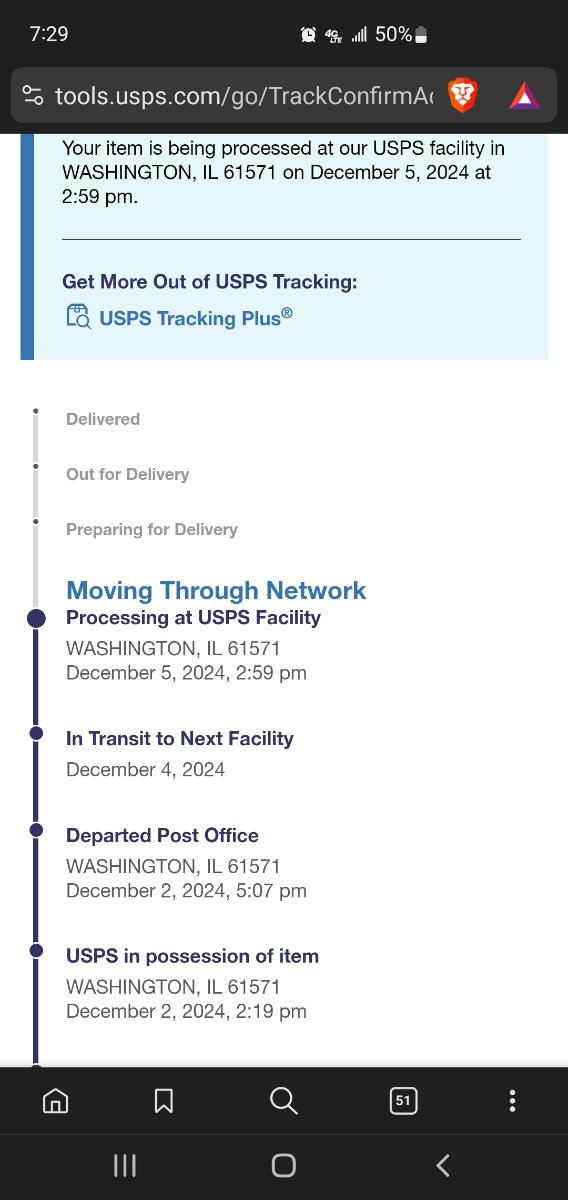Tap the Processing at USPS Facility marker dot
The image size is (568, 1200).
(36, 619)
